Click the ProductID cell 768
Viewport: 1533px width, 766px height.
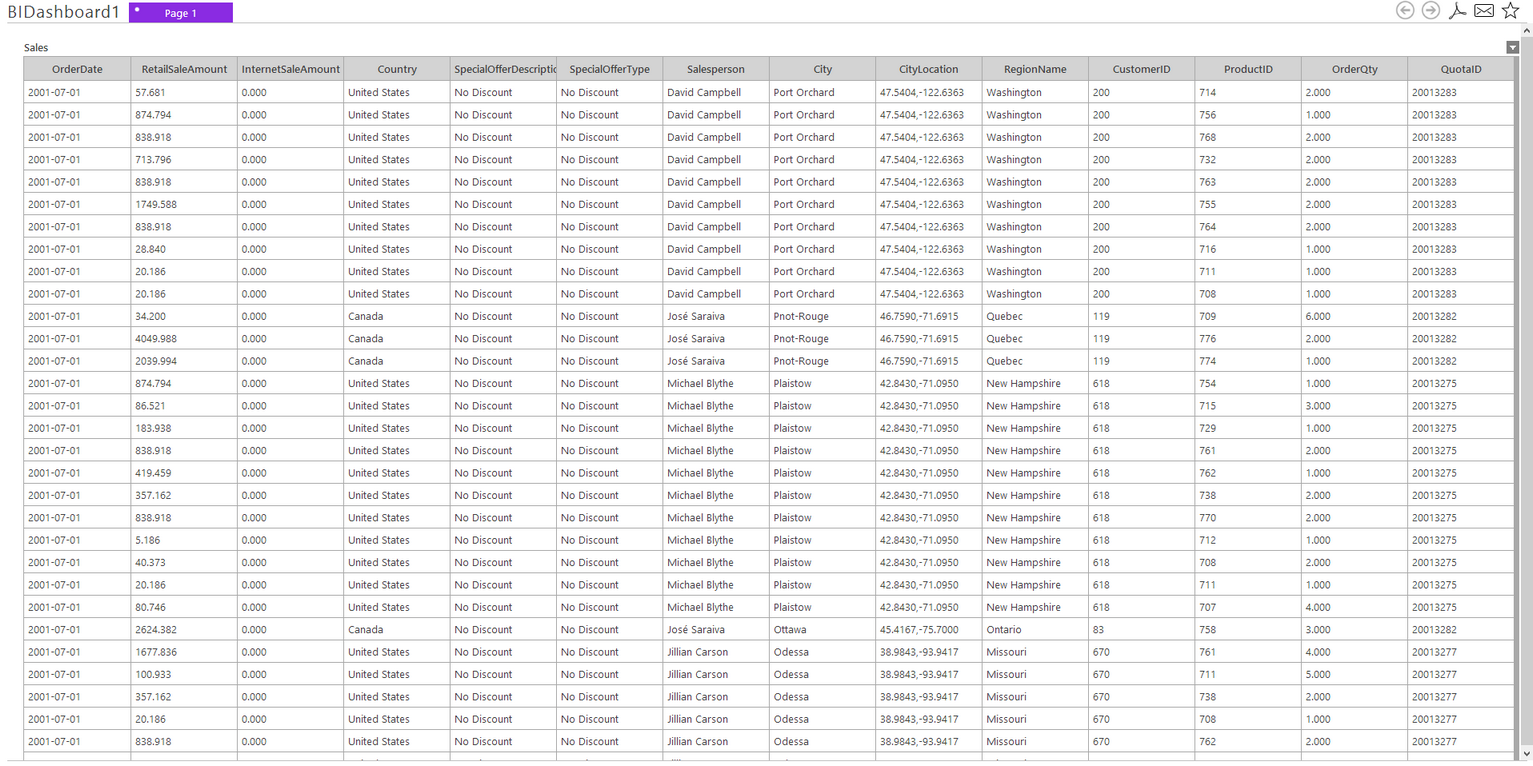[1248, 137]
